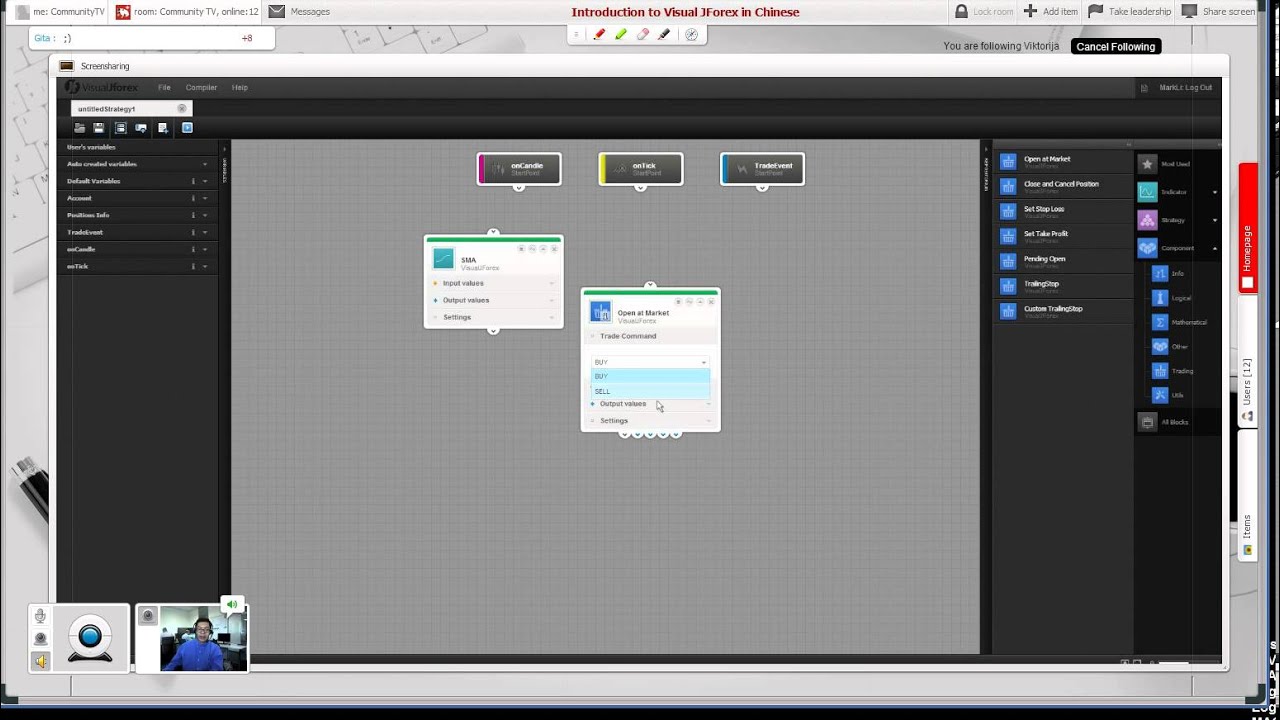The image size is (1280, 720).
Task: Open the Other component subcategory
Action: [1160, 347]
